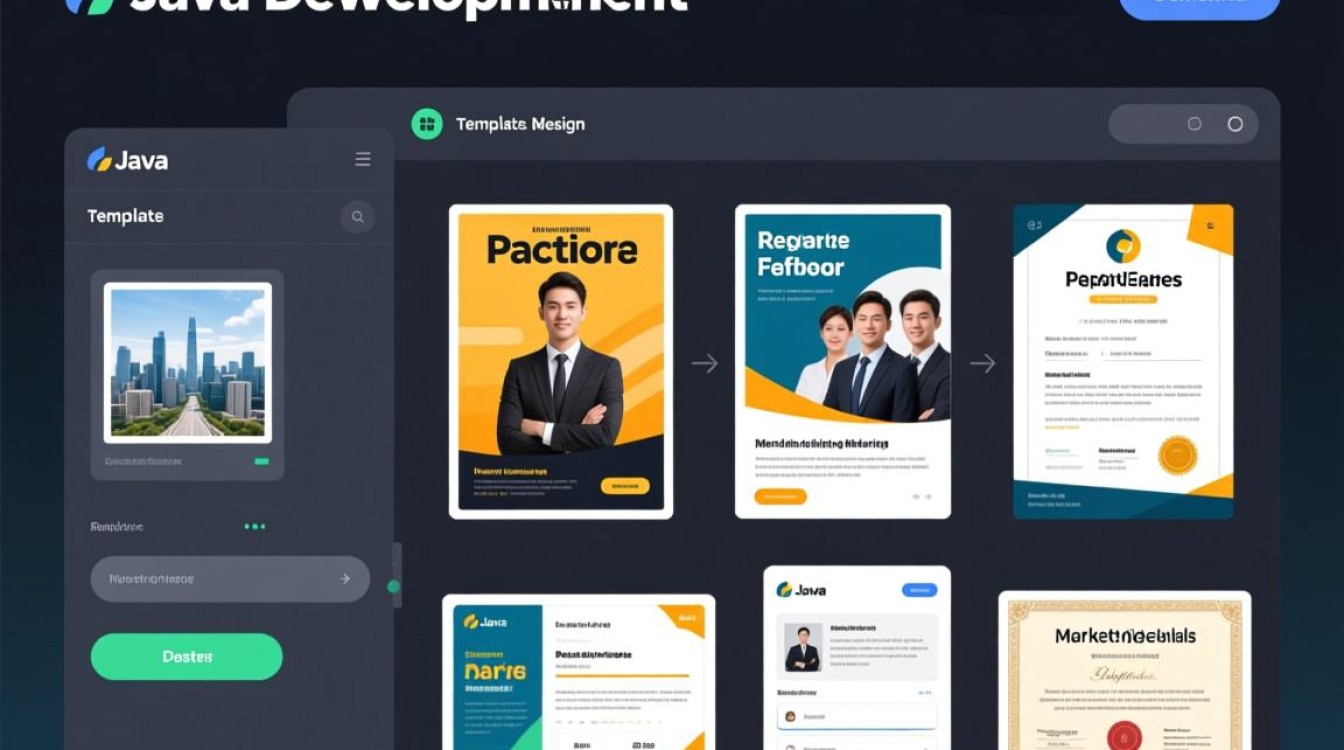
Task: Click the Template heading in the sidebar
Action: coord(125,216)
